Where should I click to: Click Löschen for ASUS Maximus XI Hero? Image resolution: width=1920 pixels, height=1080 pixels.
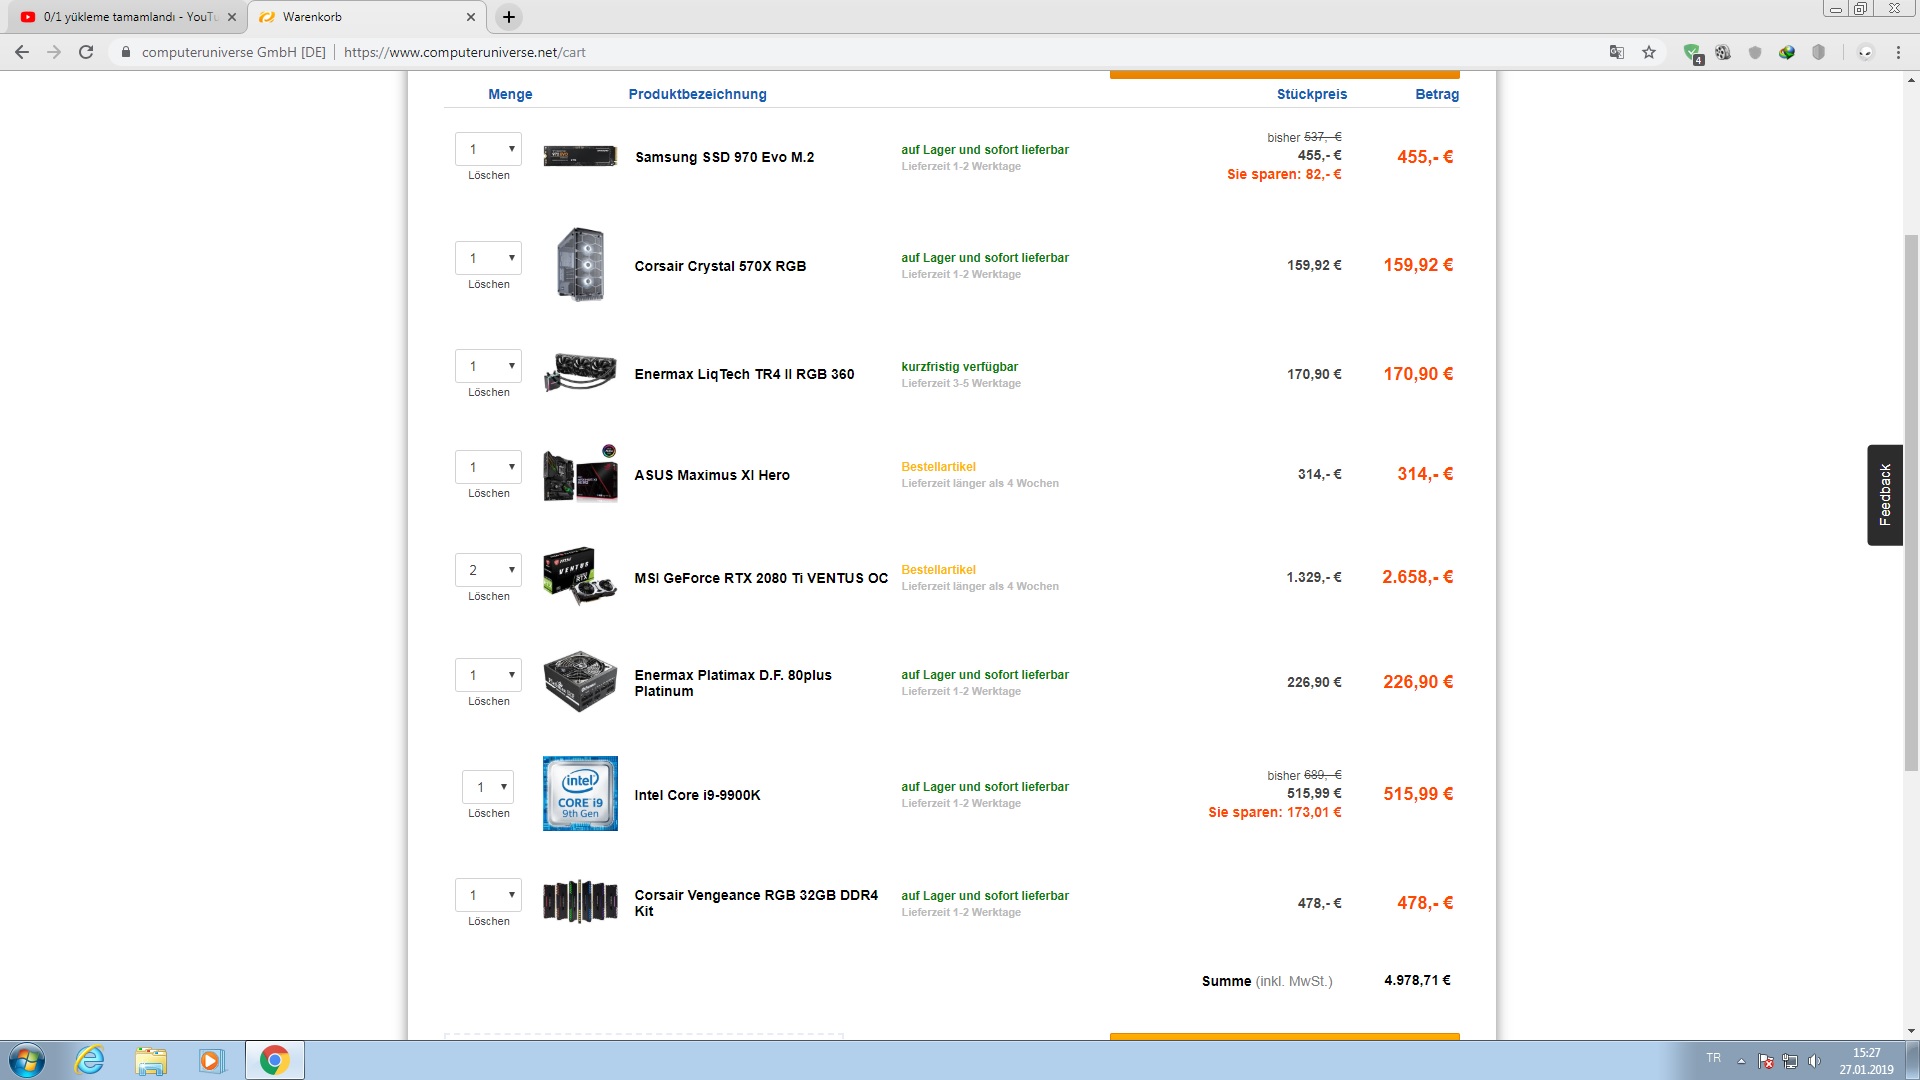click(489, 494)
